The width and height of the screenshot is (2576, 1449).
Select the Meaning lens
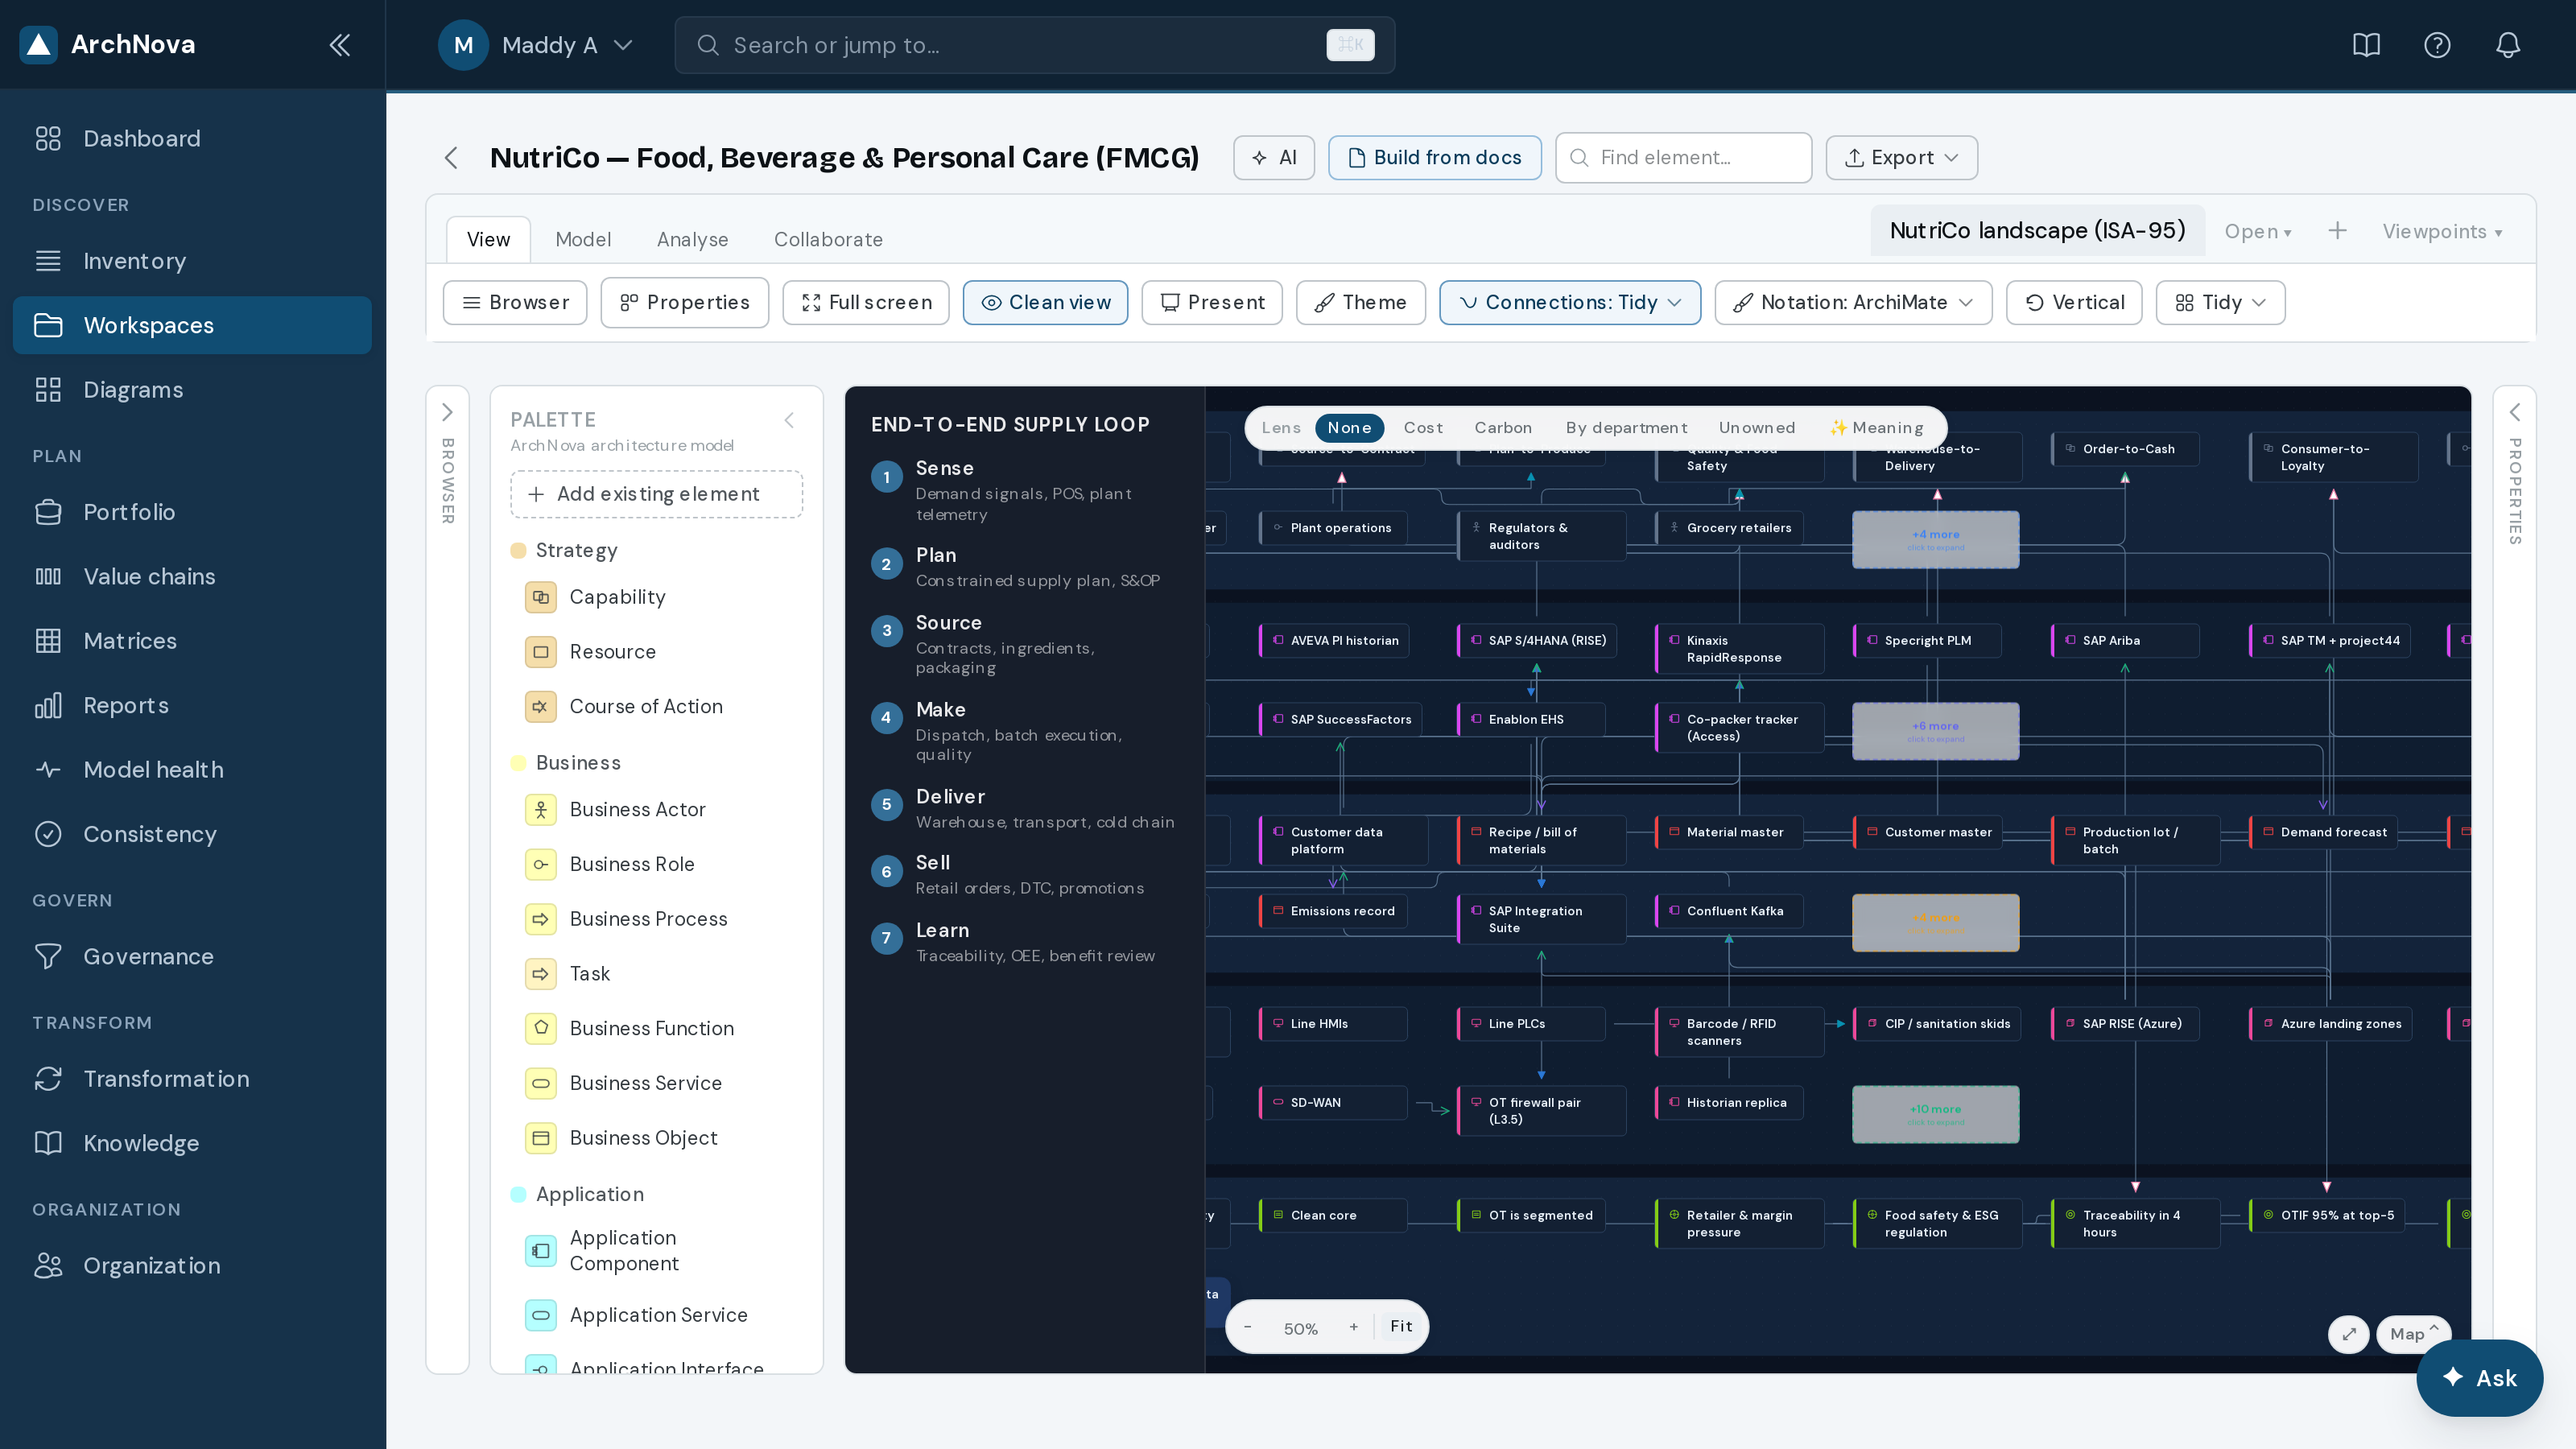(1877, 428)
